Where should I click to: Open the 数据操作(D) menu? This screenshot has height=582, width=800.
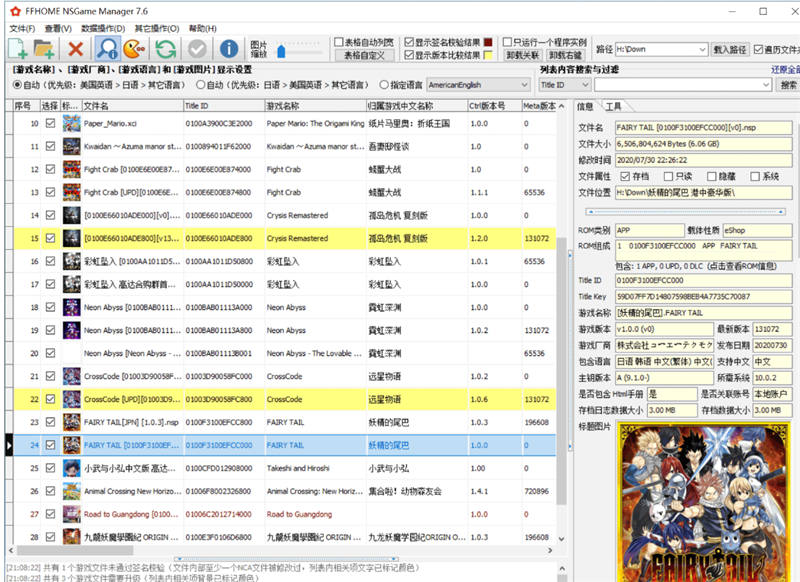click(103, 29)
